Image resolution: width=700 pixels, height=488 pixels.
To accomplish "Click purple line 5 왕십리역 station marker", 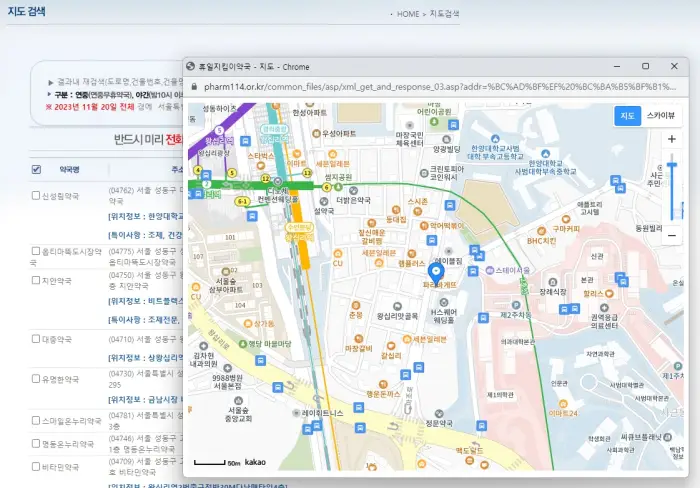I will tap(219, 130).
